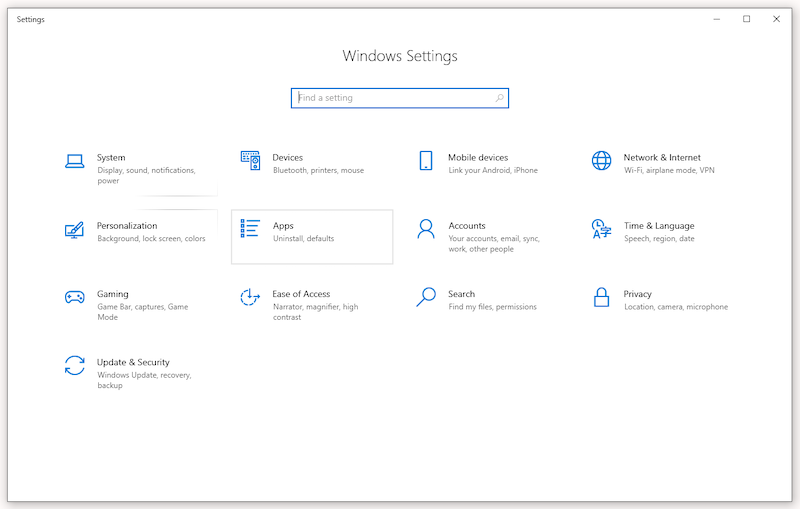Select the Time & Language icon

tap(601, 229)
